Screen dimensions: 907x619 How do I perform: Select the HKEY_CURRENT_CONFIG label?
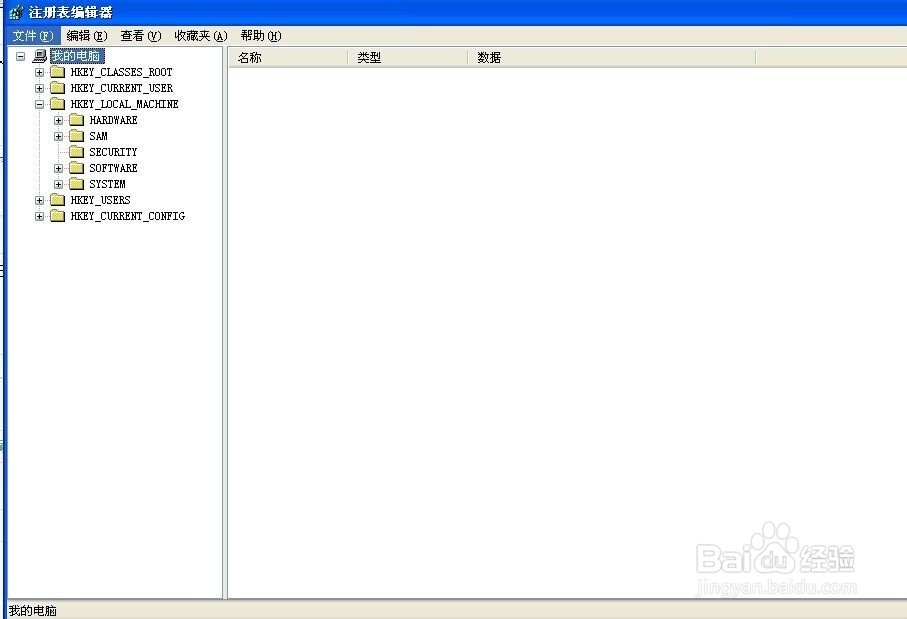tap(128, 216)
